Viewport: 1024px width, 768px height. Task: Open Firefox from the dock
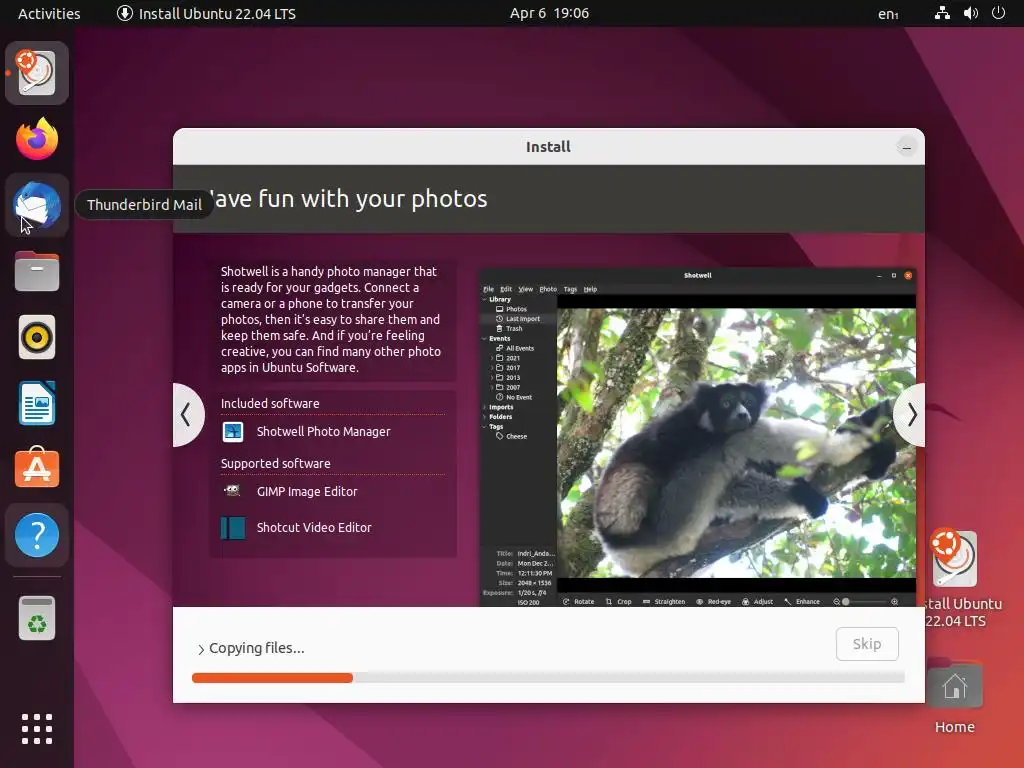pos(37,139)
